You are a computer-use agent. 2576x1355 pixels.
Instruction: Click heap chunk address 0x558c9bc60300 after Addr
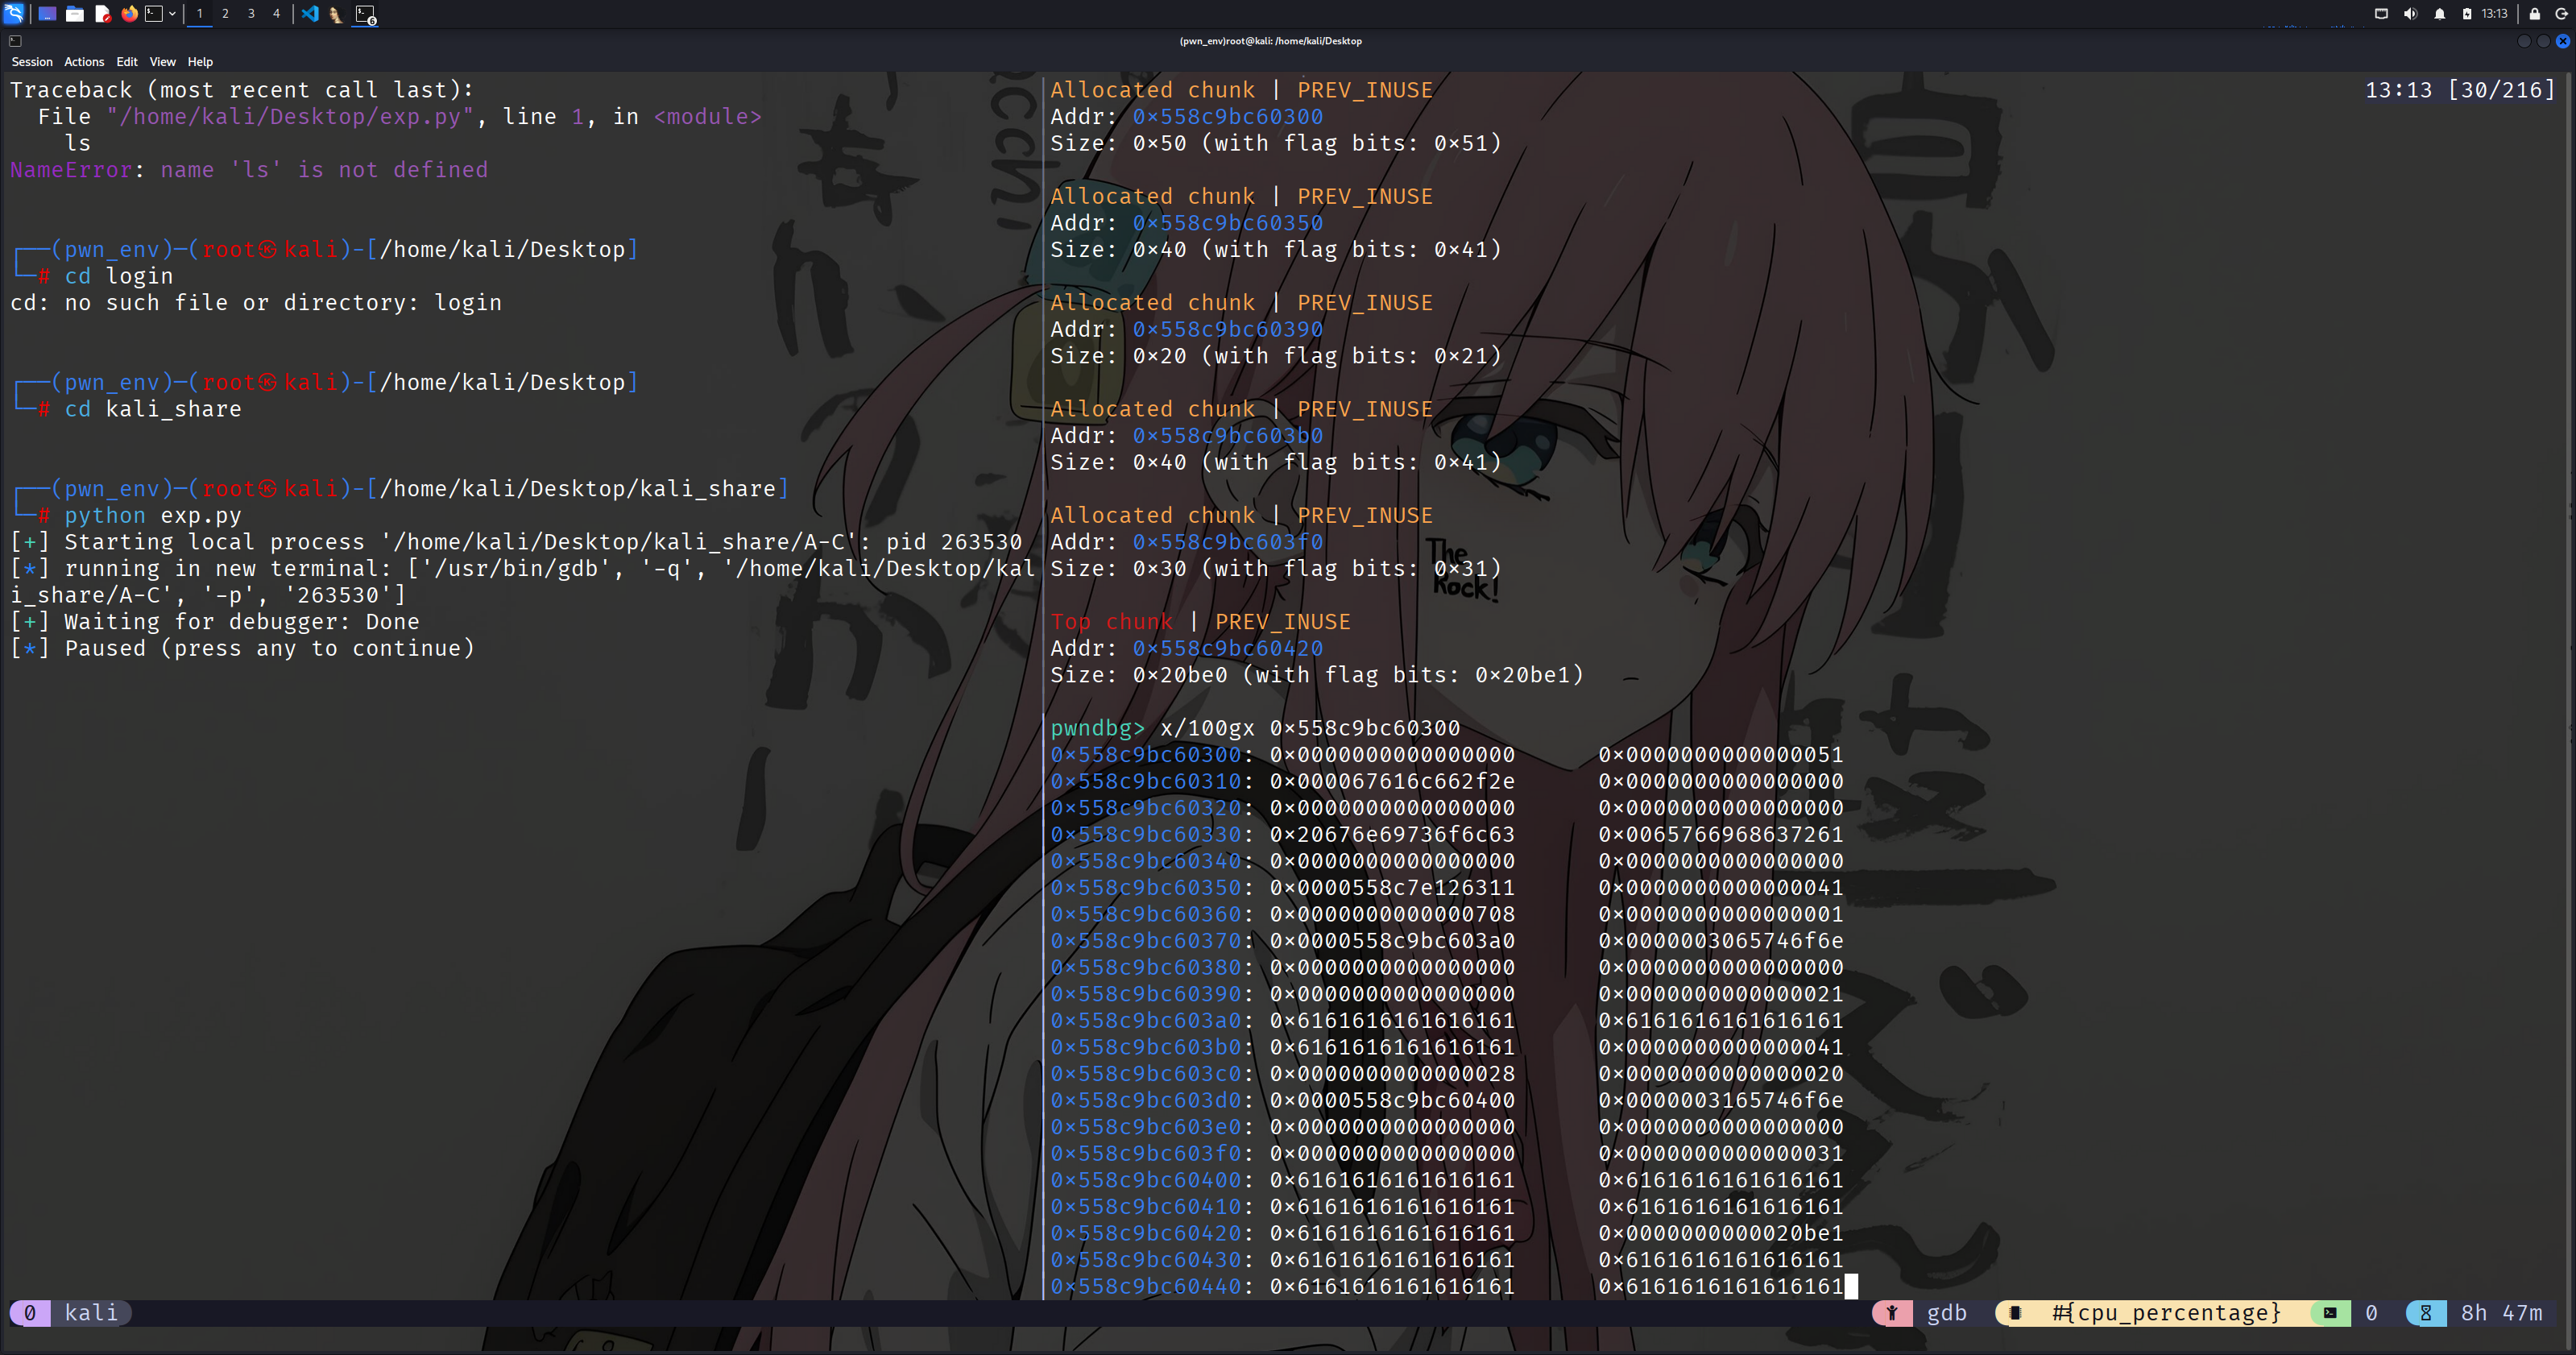[x=1228, y=117]
